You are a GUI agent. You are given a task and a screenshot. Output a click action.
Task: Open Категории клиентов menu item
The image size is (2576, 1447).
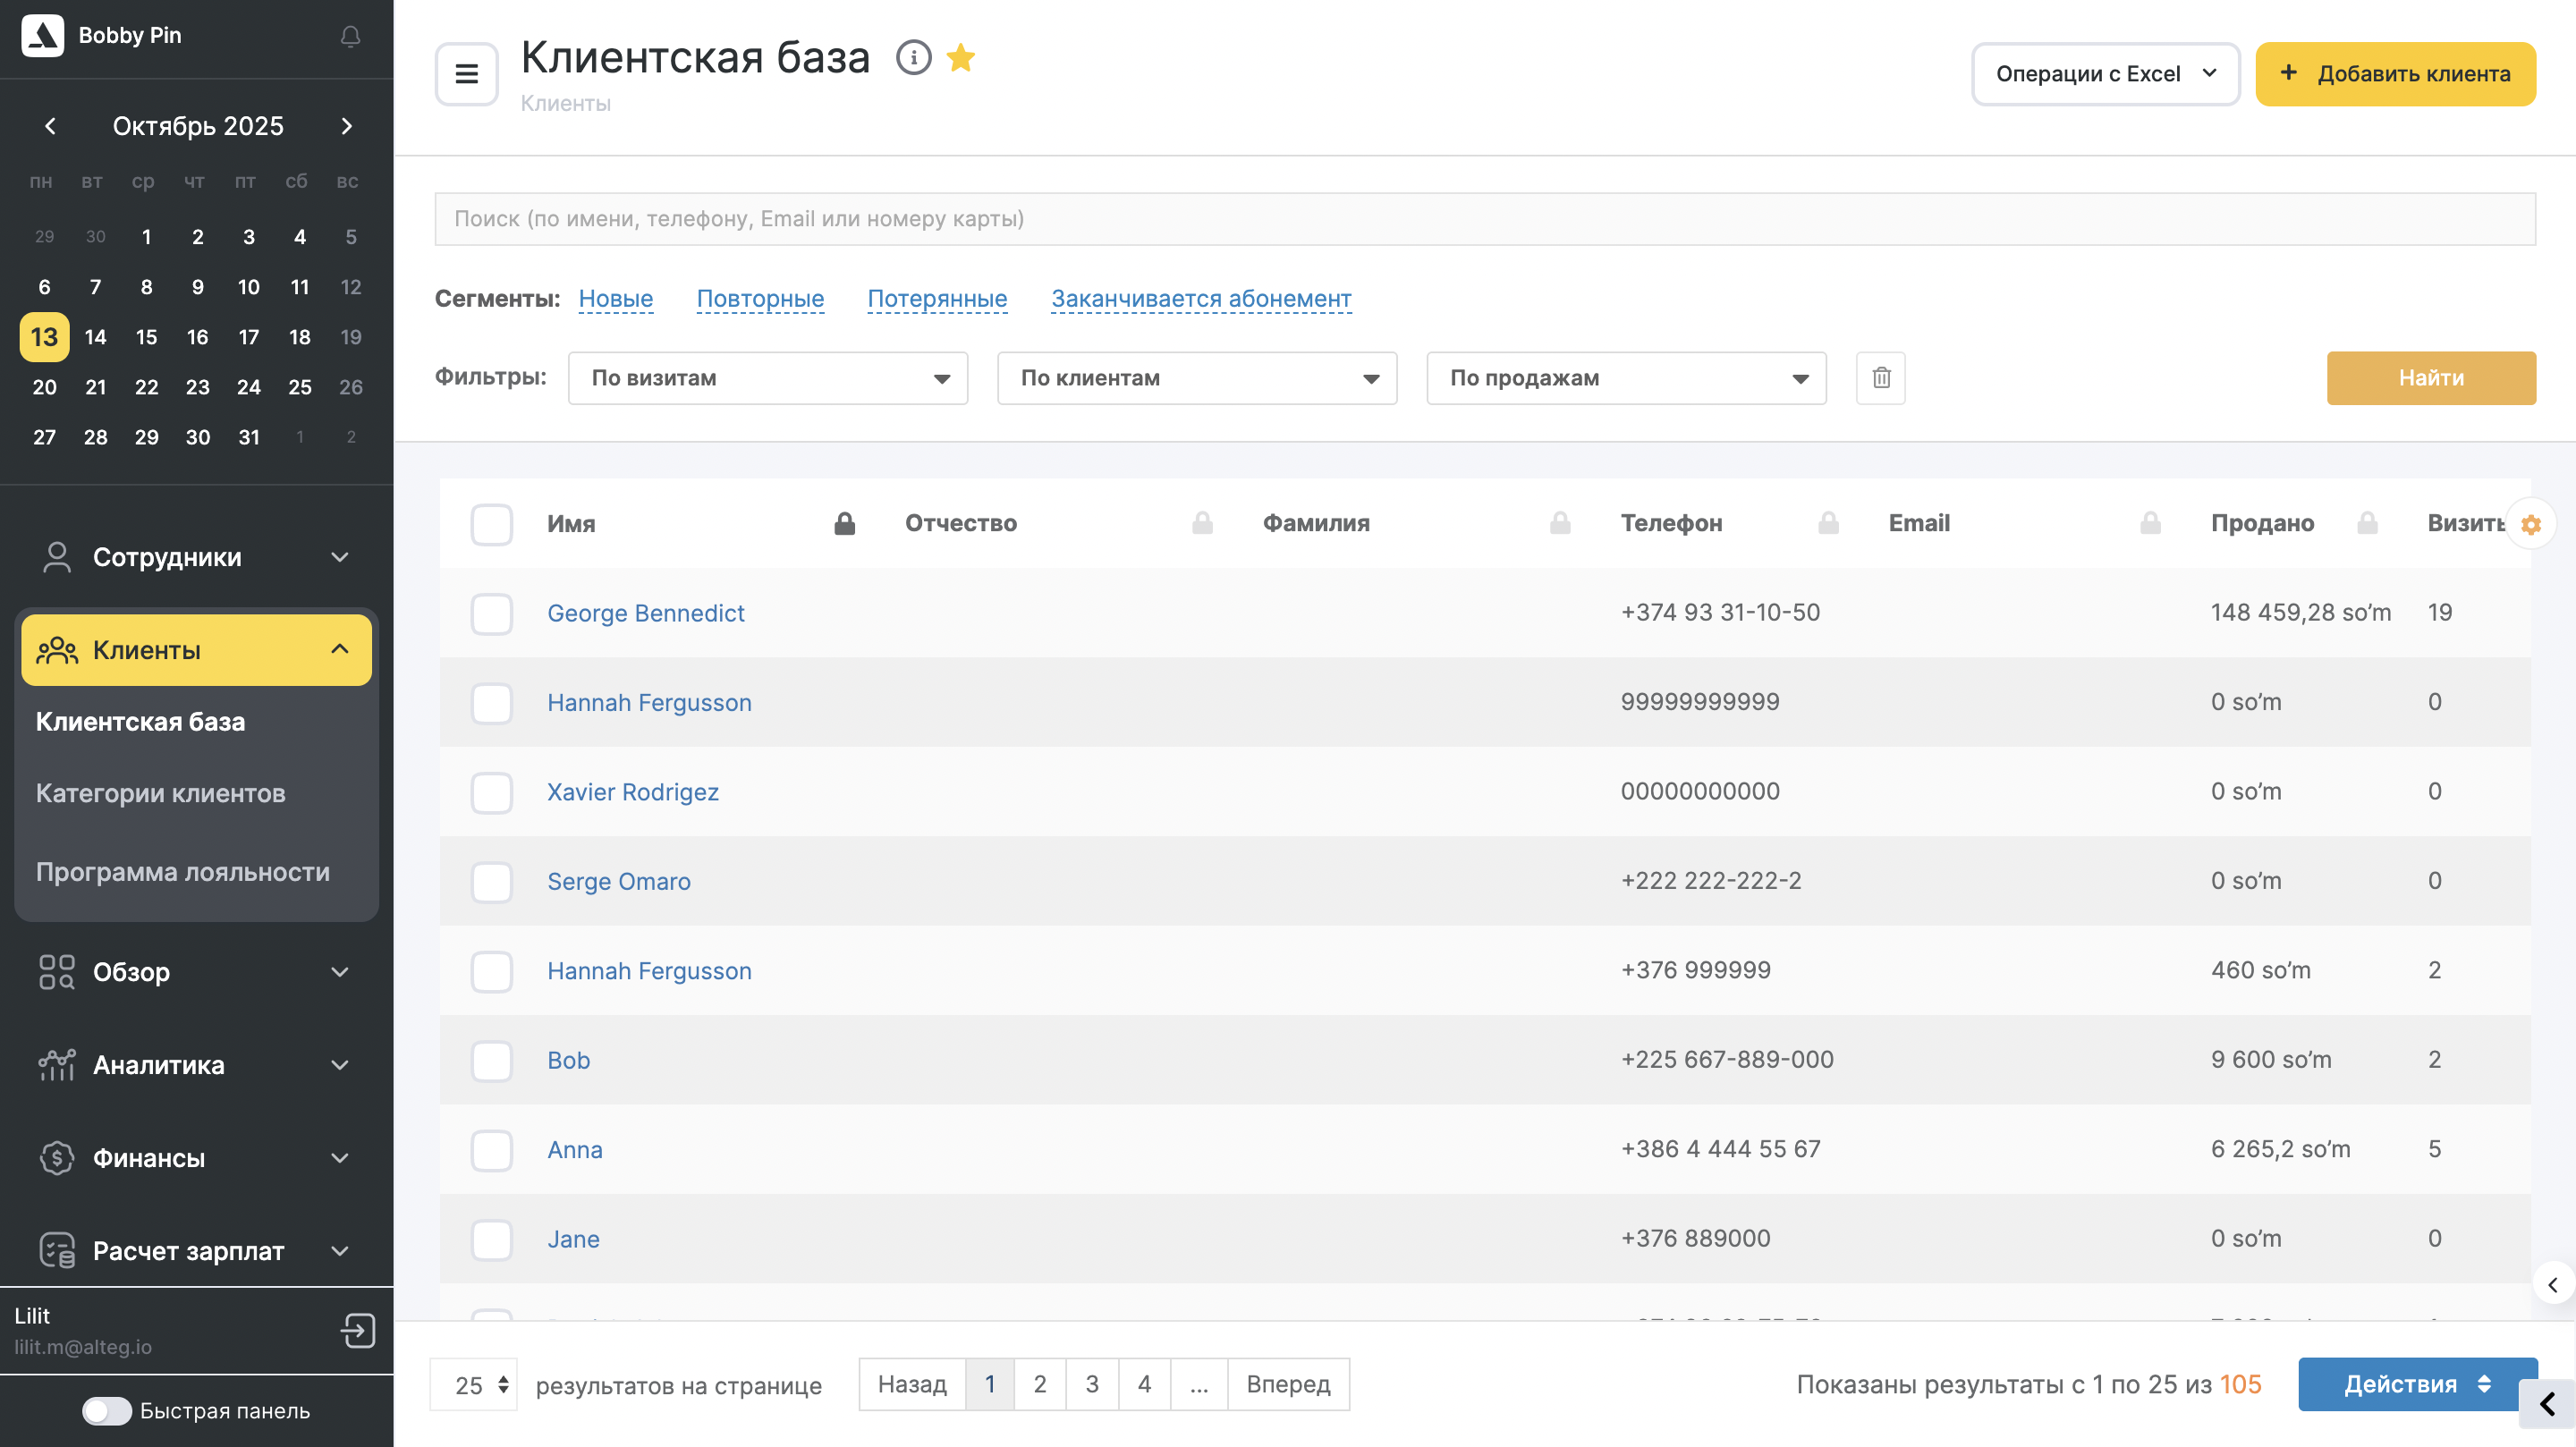(161, 793)
